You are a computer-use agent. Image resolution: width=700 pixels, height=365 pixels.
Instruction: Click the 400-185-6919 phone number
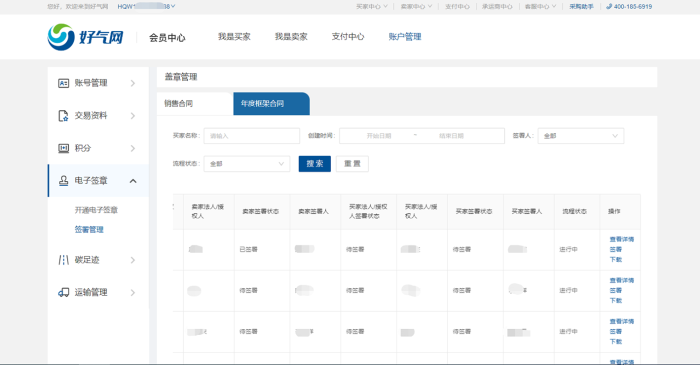633,7
